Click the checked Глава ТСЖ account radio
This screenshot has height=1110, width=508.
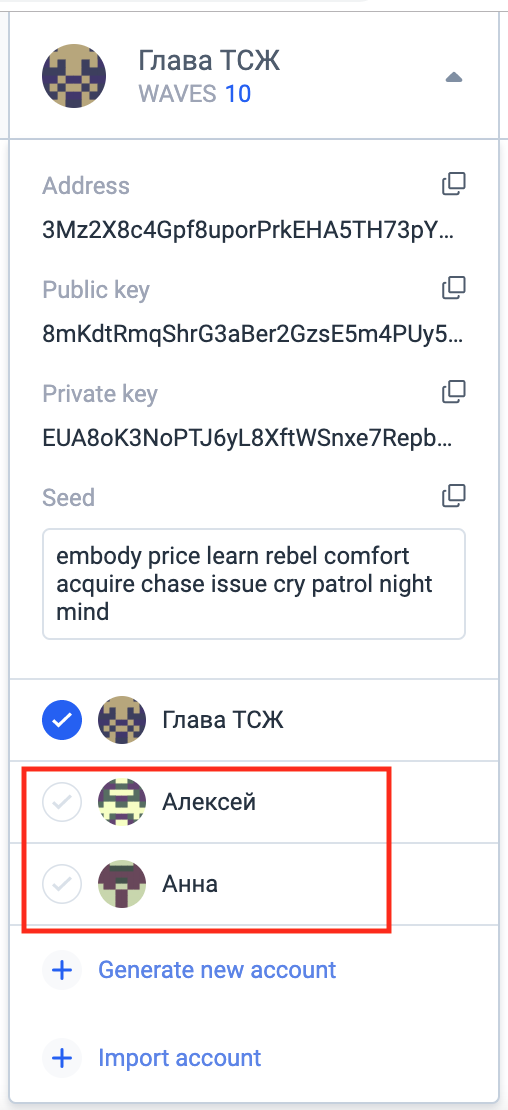point(62,721)
